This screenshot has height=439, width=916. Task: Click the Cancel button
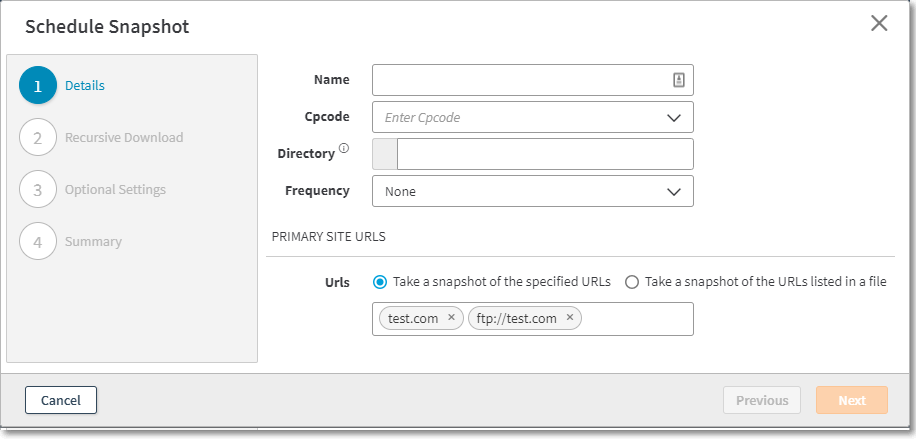61,400
